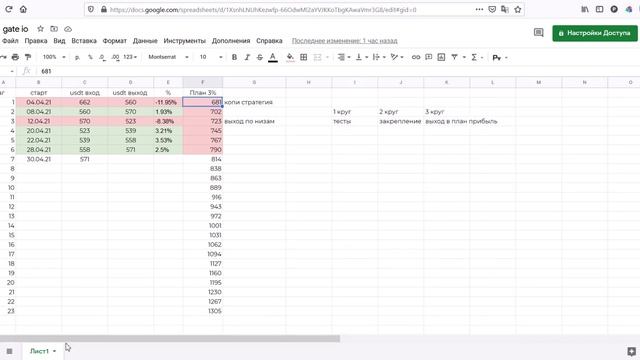
Task: Create a filter with the funnel icon
Action: (x=454, y=57)
